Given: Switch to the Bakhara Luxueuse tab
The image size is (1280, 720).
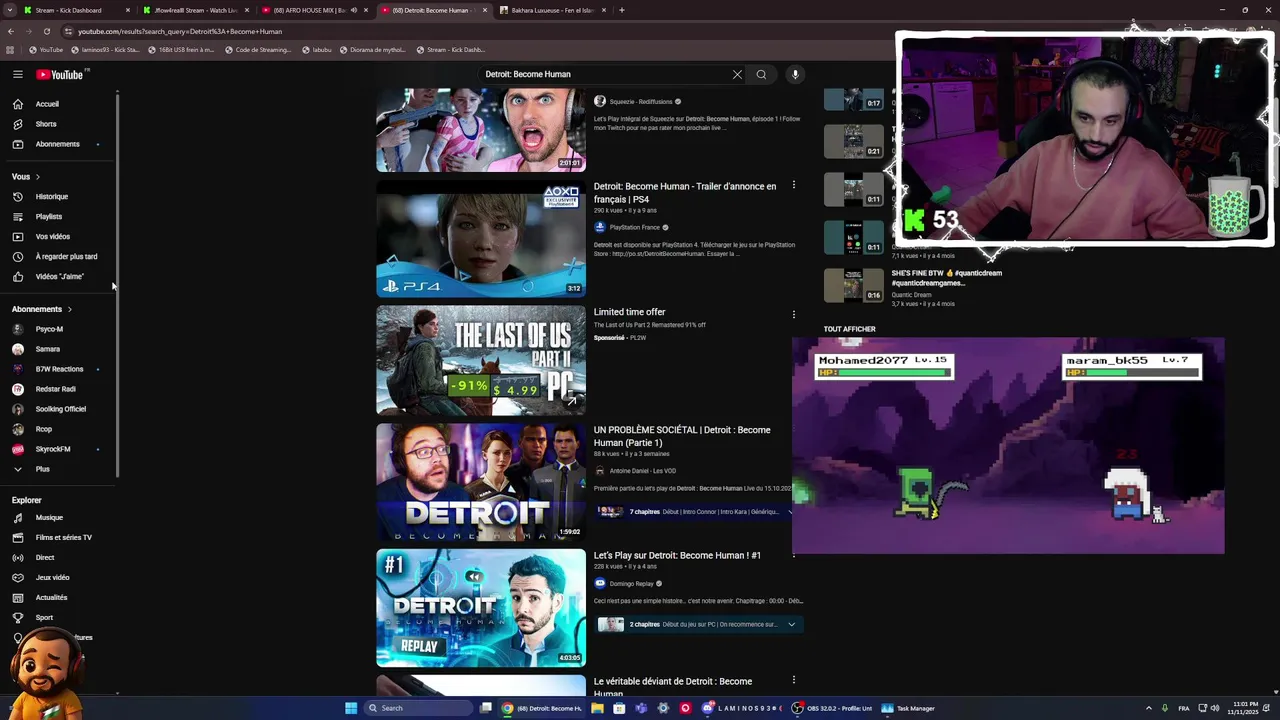Looking at the screenshot, I should (x=552, y=10).
